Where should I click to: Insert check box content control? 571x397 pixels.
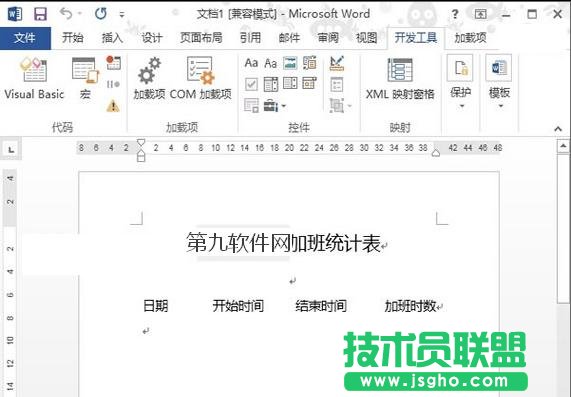tap(251, 84)
